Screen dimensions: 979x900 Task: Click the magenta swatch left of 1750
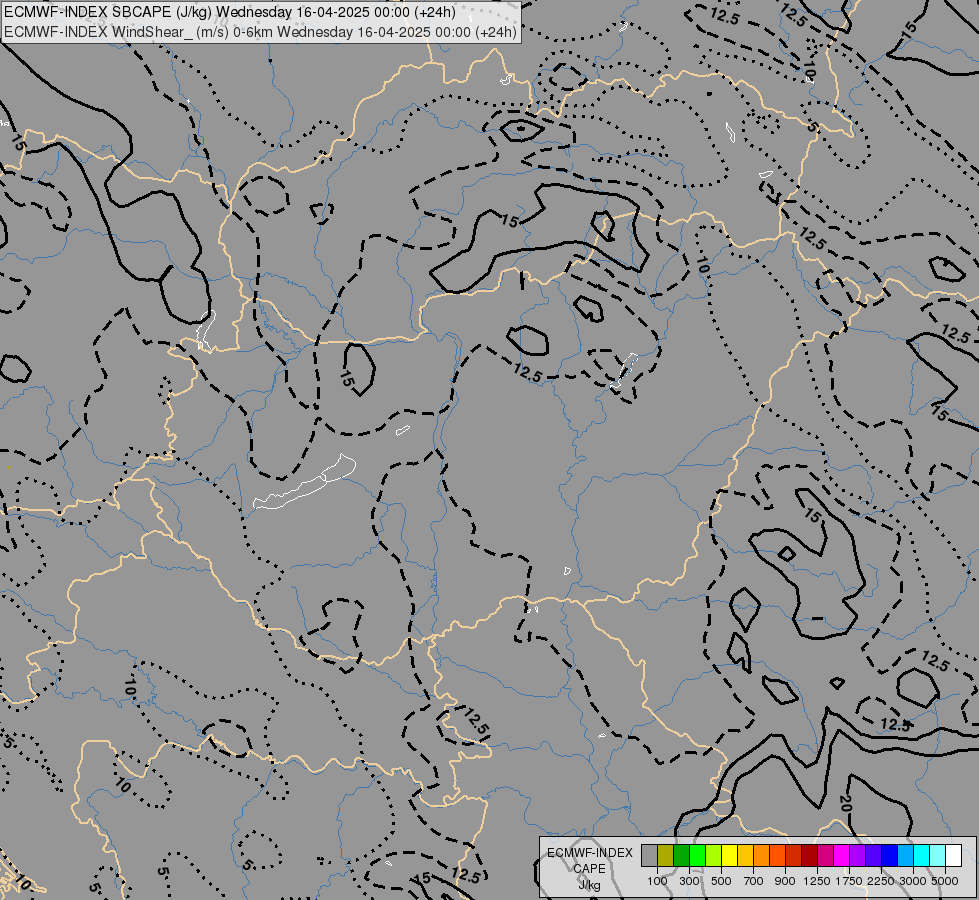point(841,855)
